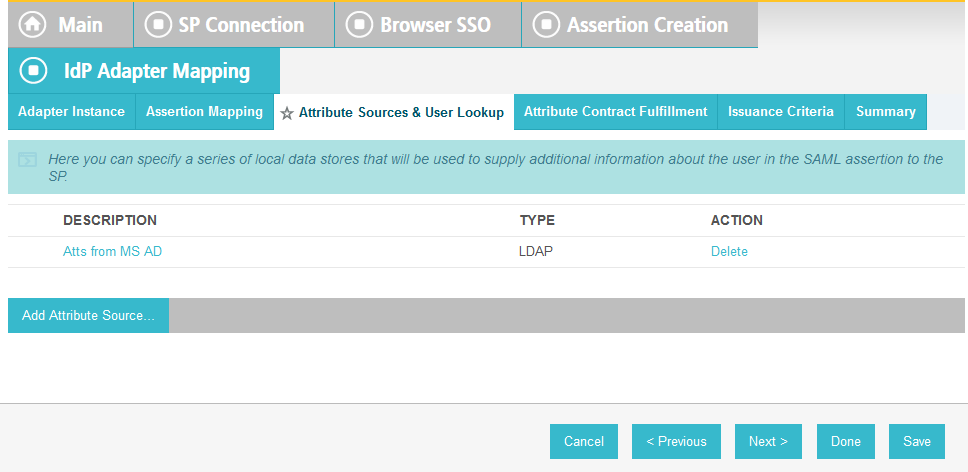Proceed with the Next button
Image resolution: width=968 pixels, height=472 pixels.
[x=768, y=441]
